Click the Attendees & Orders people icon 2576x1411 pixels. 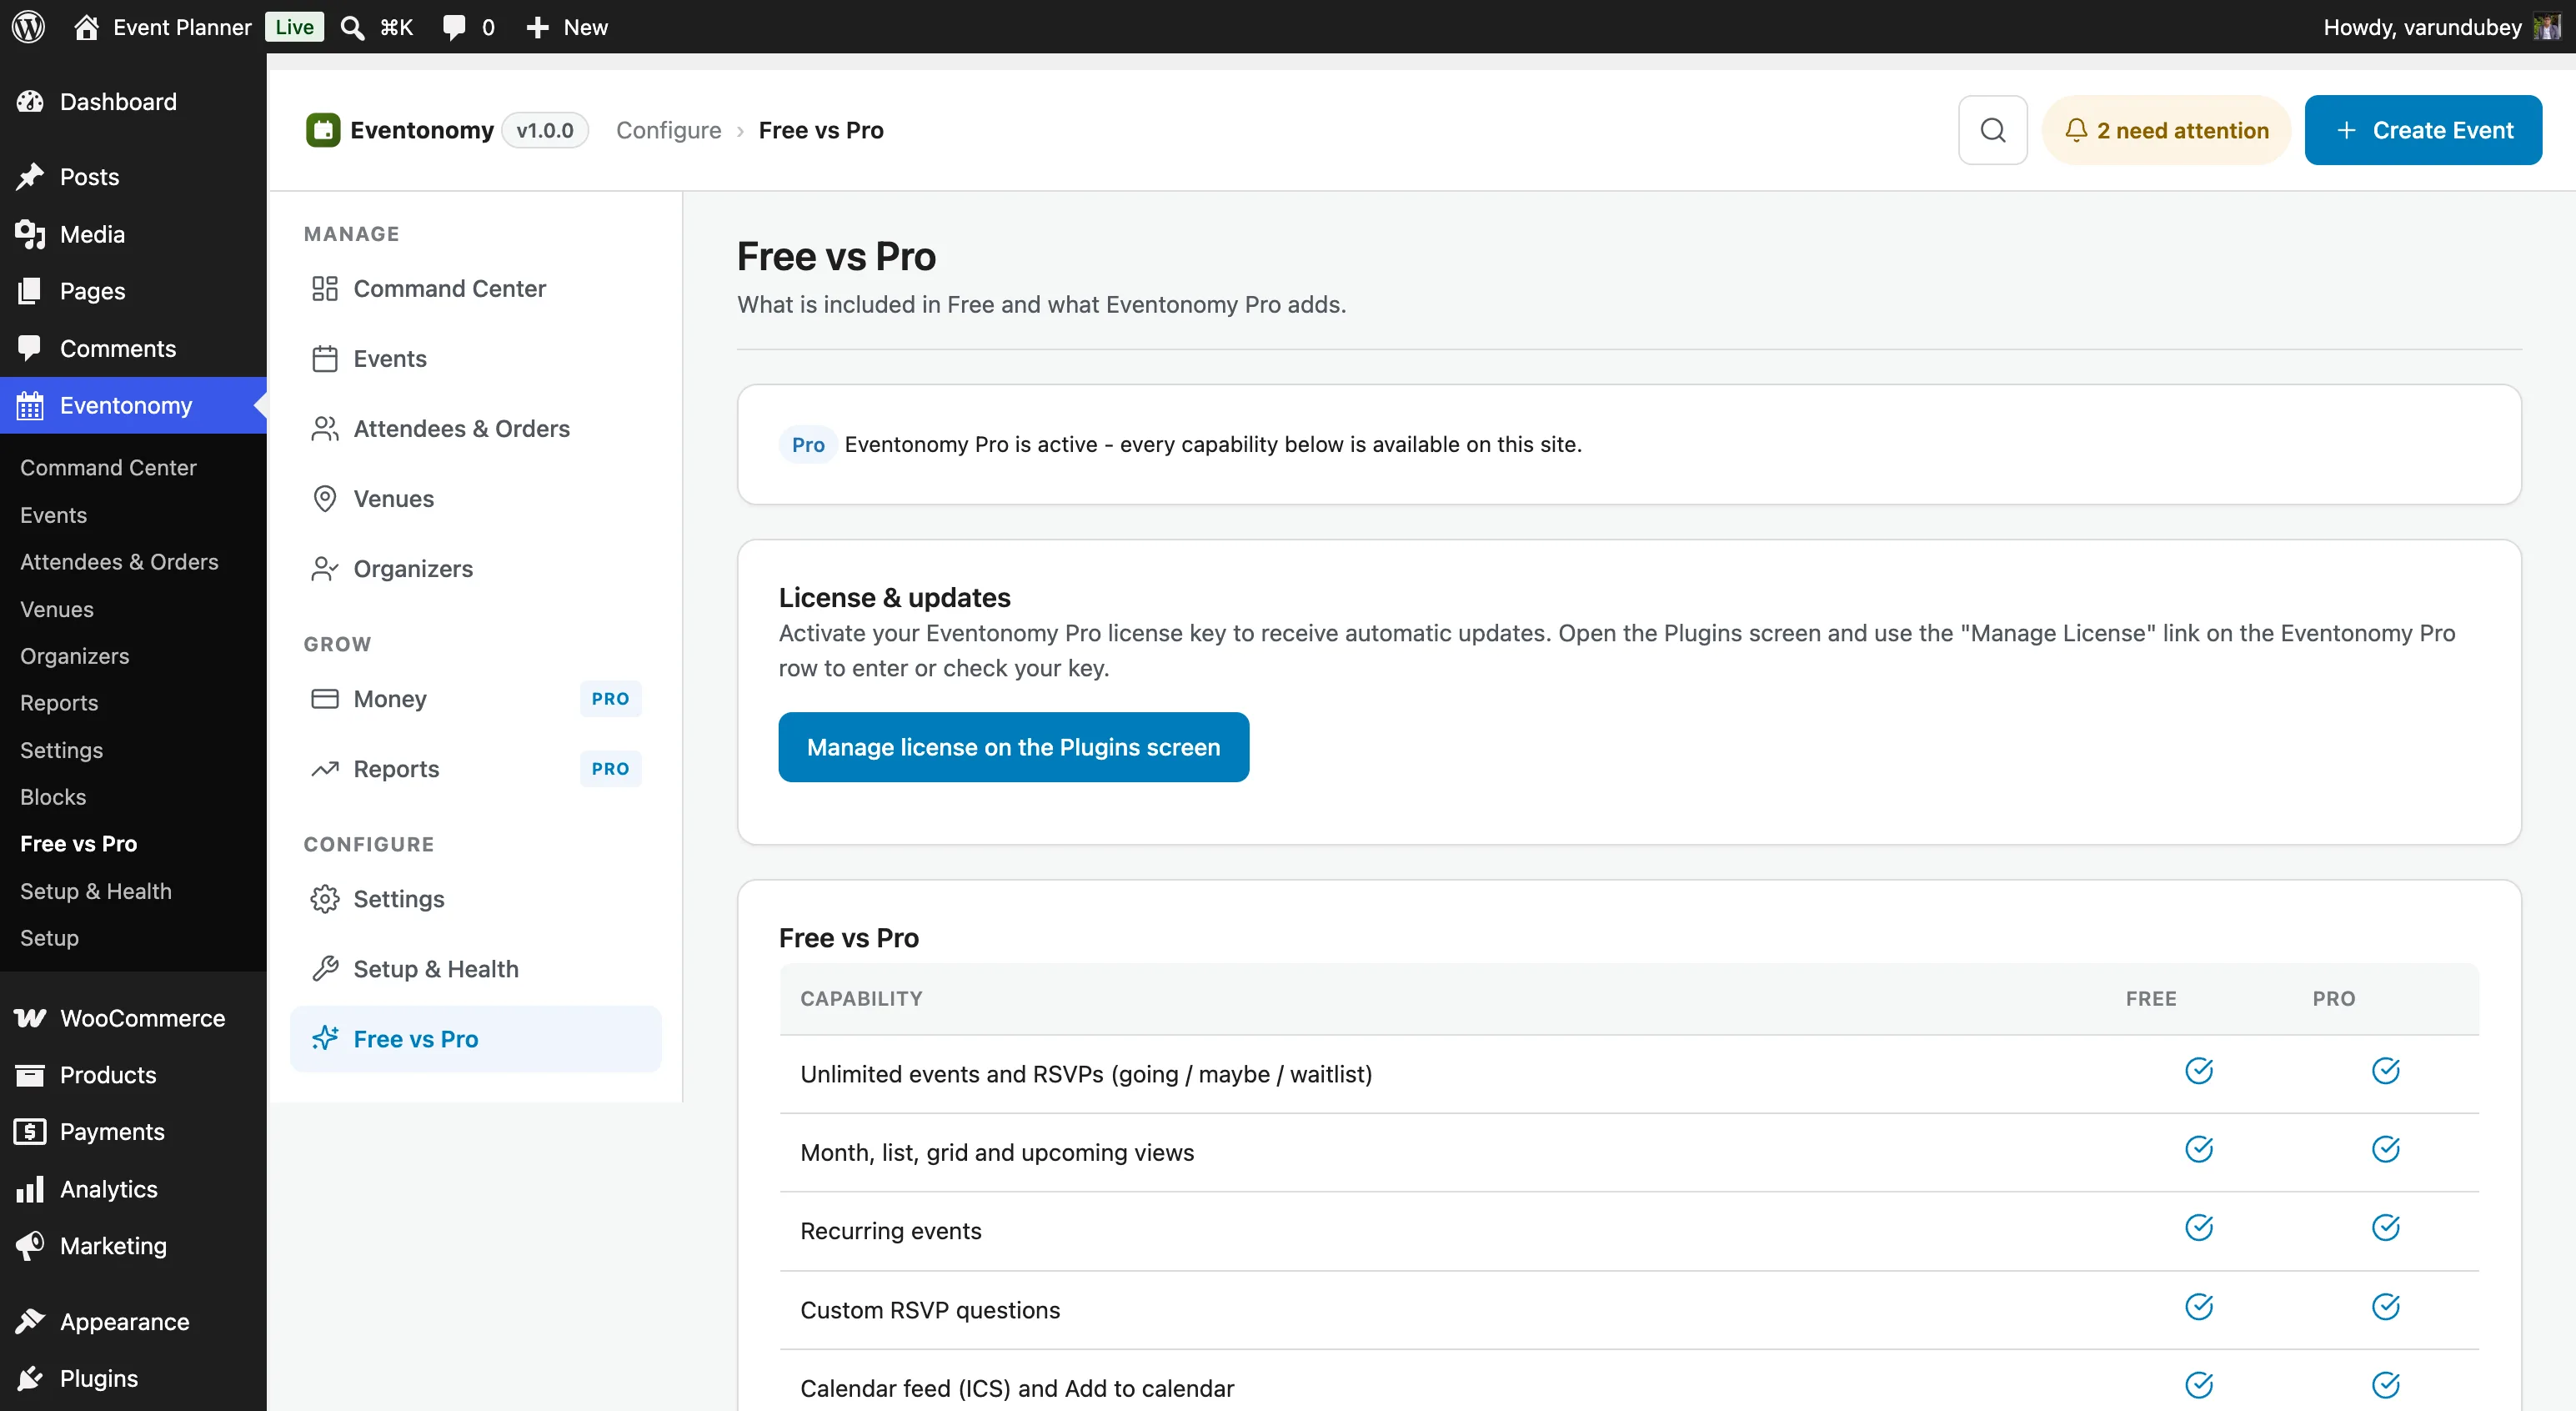coord(324,429)
